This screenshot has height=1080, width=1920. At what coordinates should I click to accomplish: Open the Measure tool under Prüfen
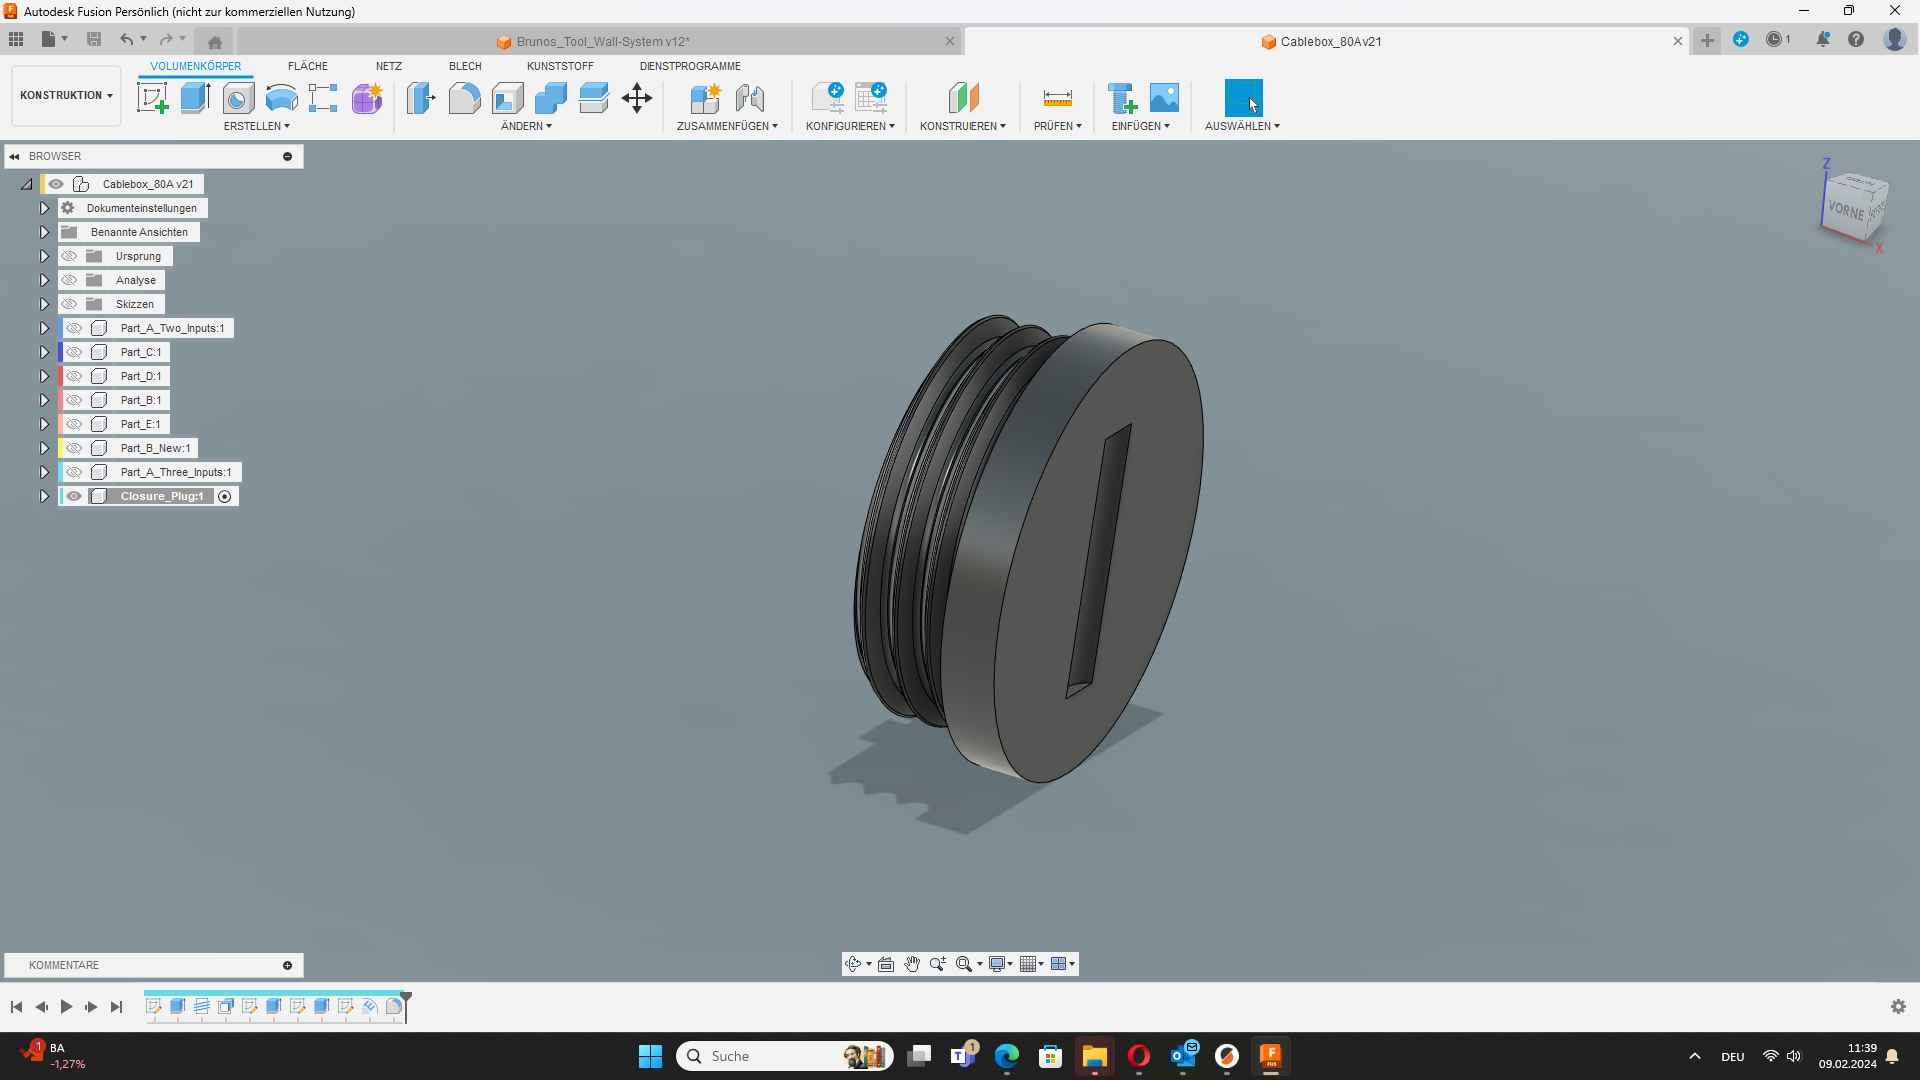[1057, 98]
